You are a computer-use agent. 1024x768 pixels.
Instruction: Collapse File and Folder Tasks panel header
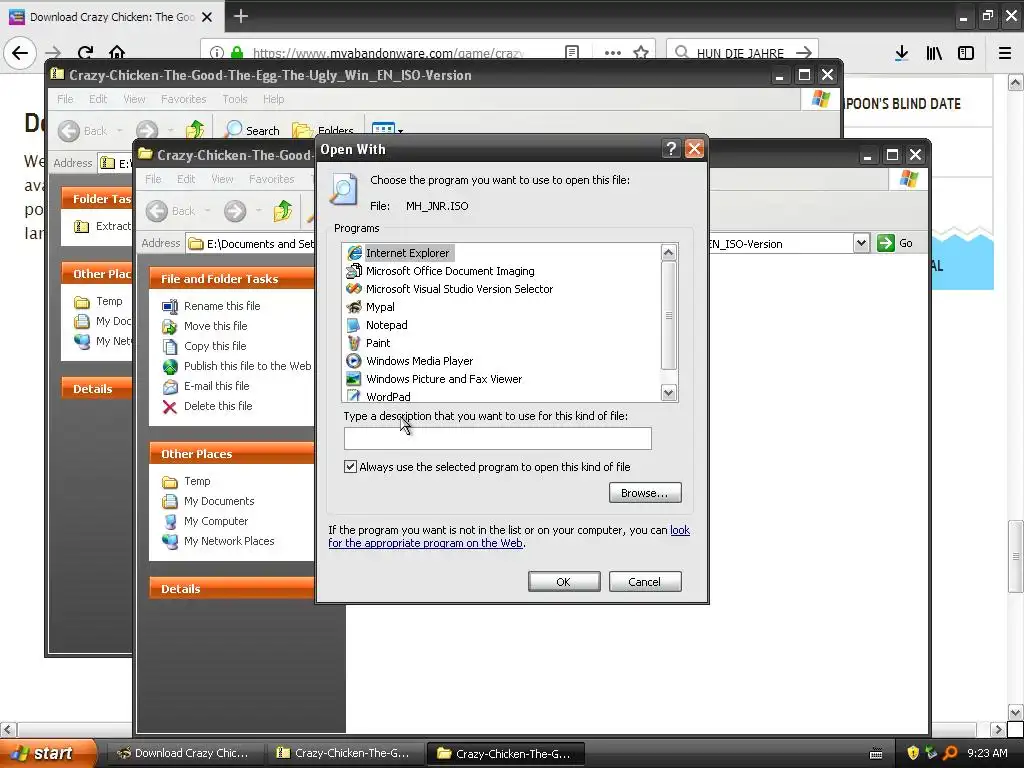click(232, 278)
